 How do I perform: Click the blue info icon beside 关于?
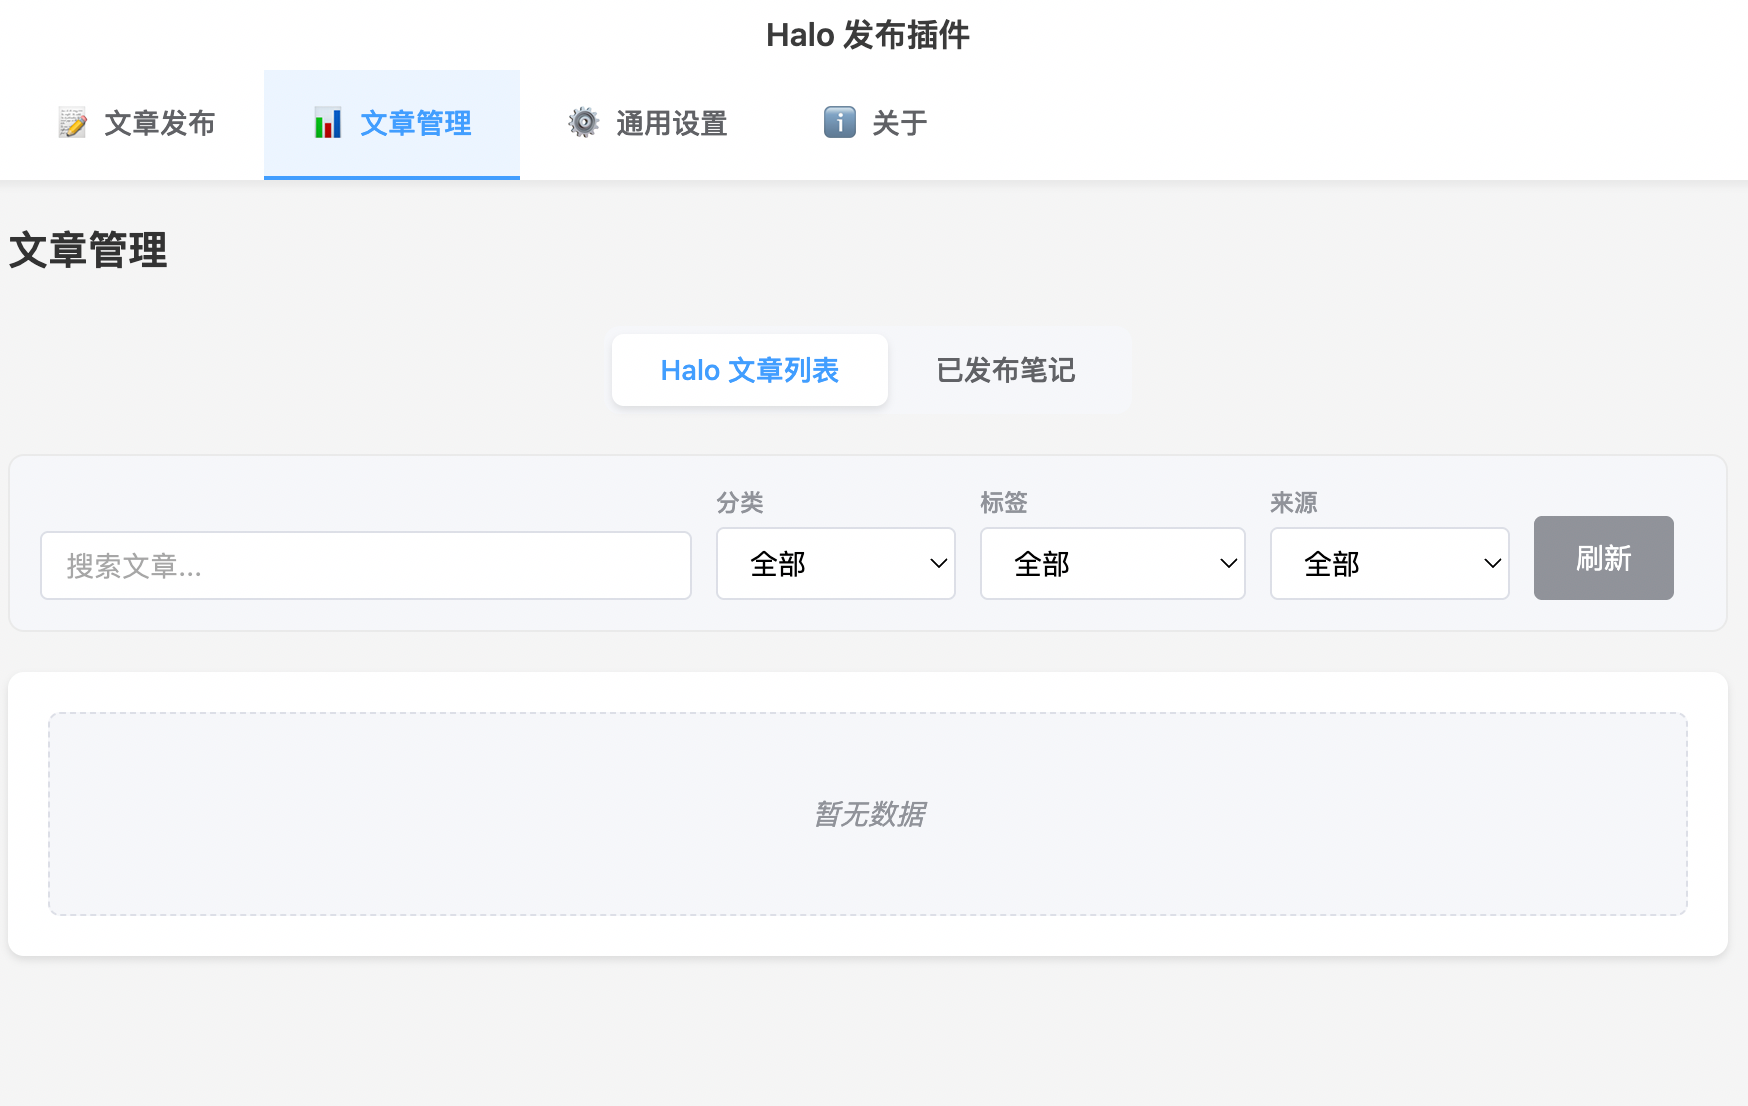pyautogui.click(x=840, y=122)
